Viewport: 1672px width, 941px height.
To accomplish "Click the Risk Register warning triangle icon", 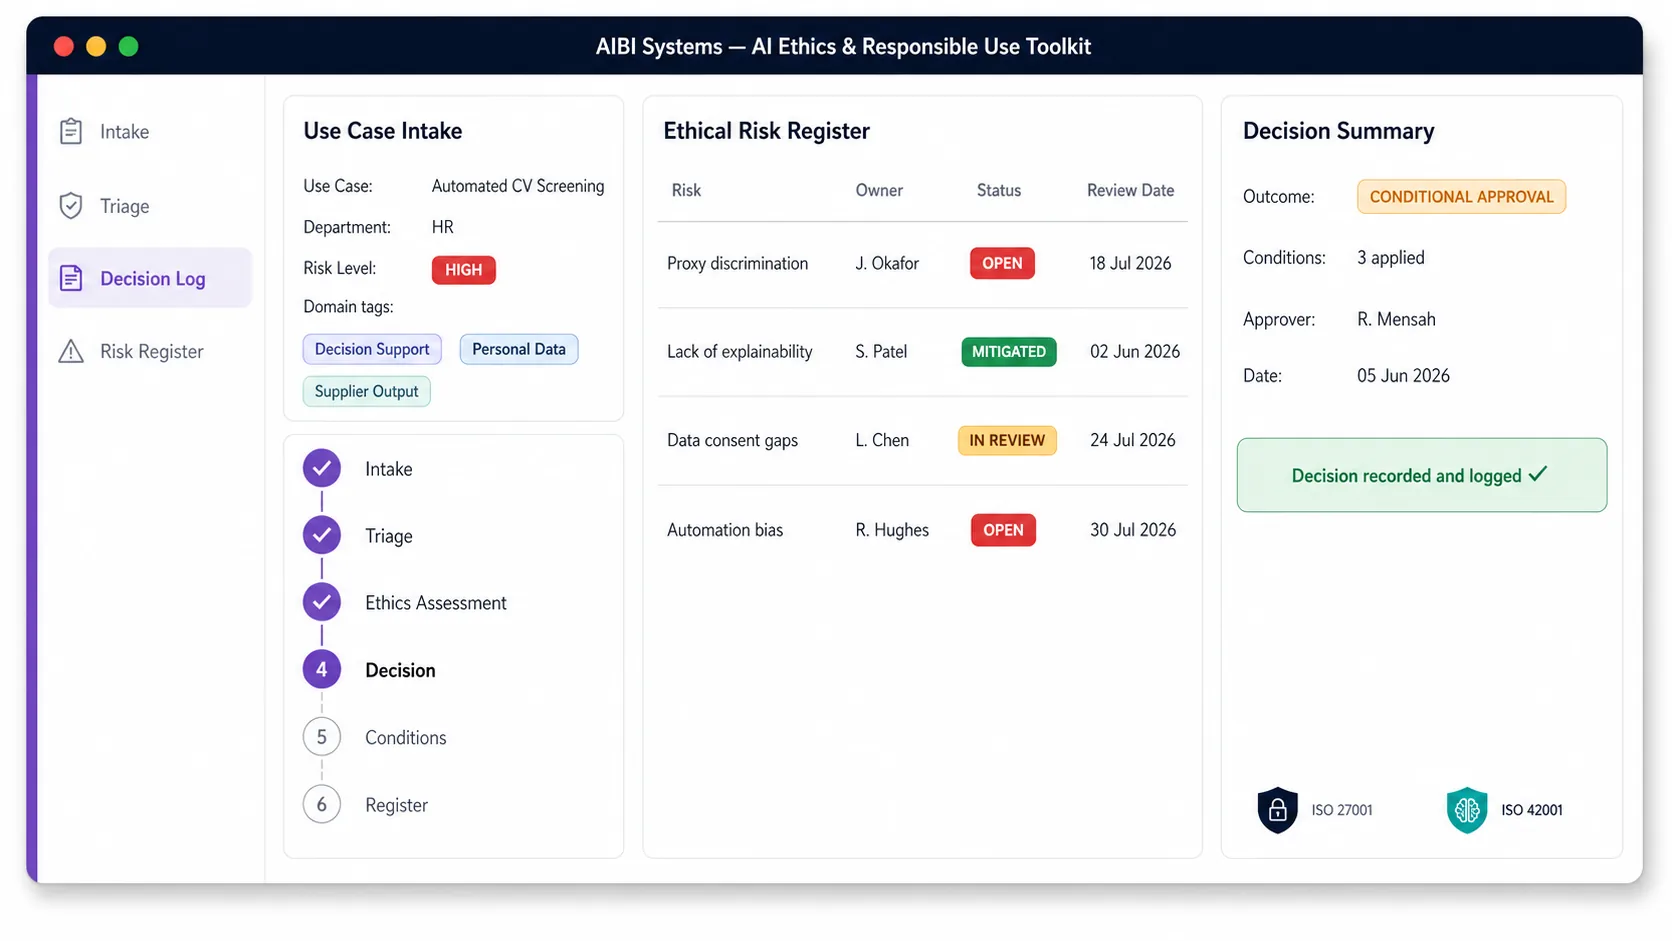I will coord(71,351).
